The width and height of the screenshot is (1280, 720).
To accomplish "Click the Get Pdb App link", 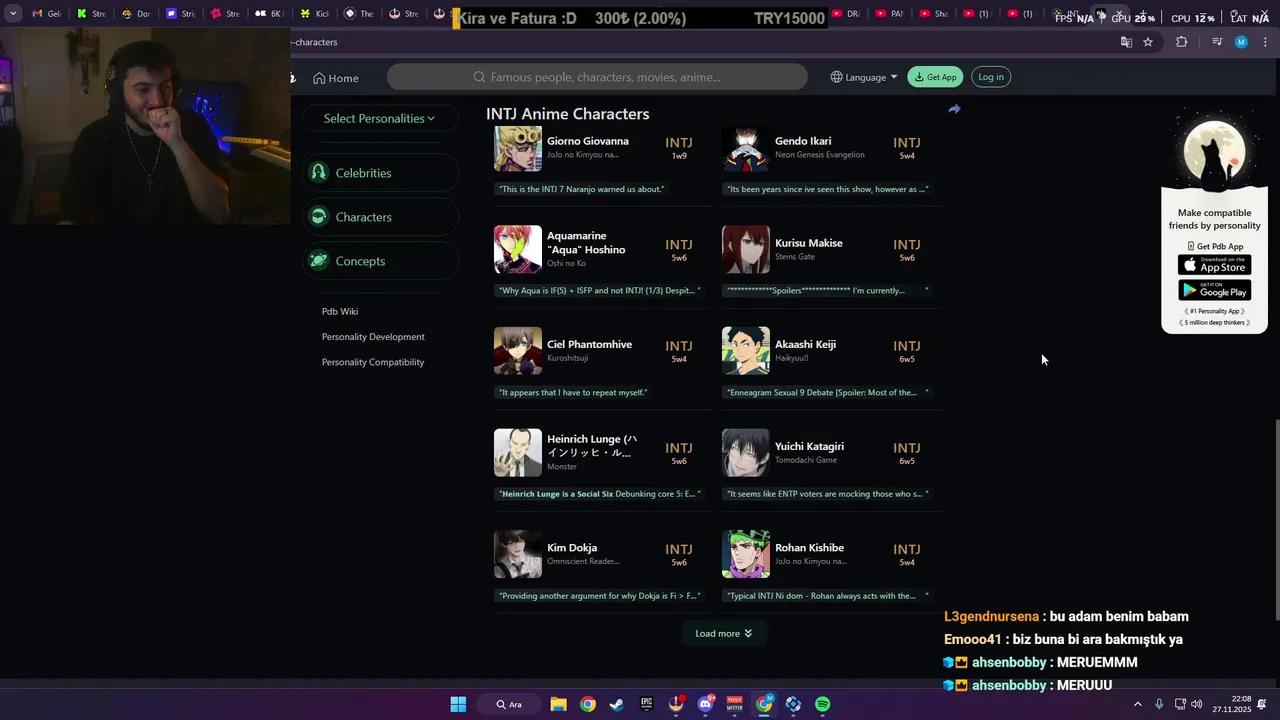I will (1215, 246).
